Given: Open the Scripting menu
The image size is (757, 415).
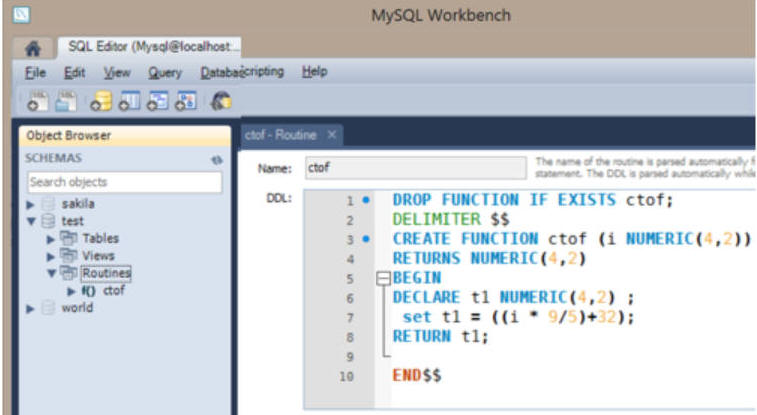Looking at the screenshot, I should coord(263,71).
